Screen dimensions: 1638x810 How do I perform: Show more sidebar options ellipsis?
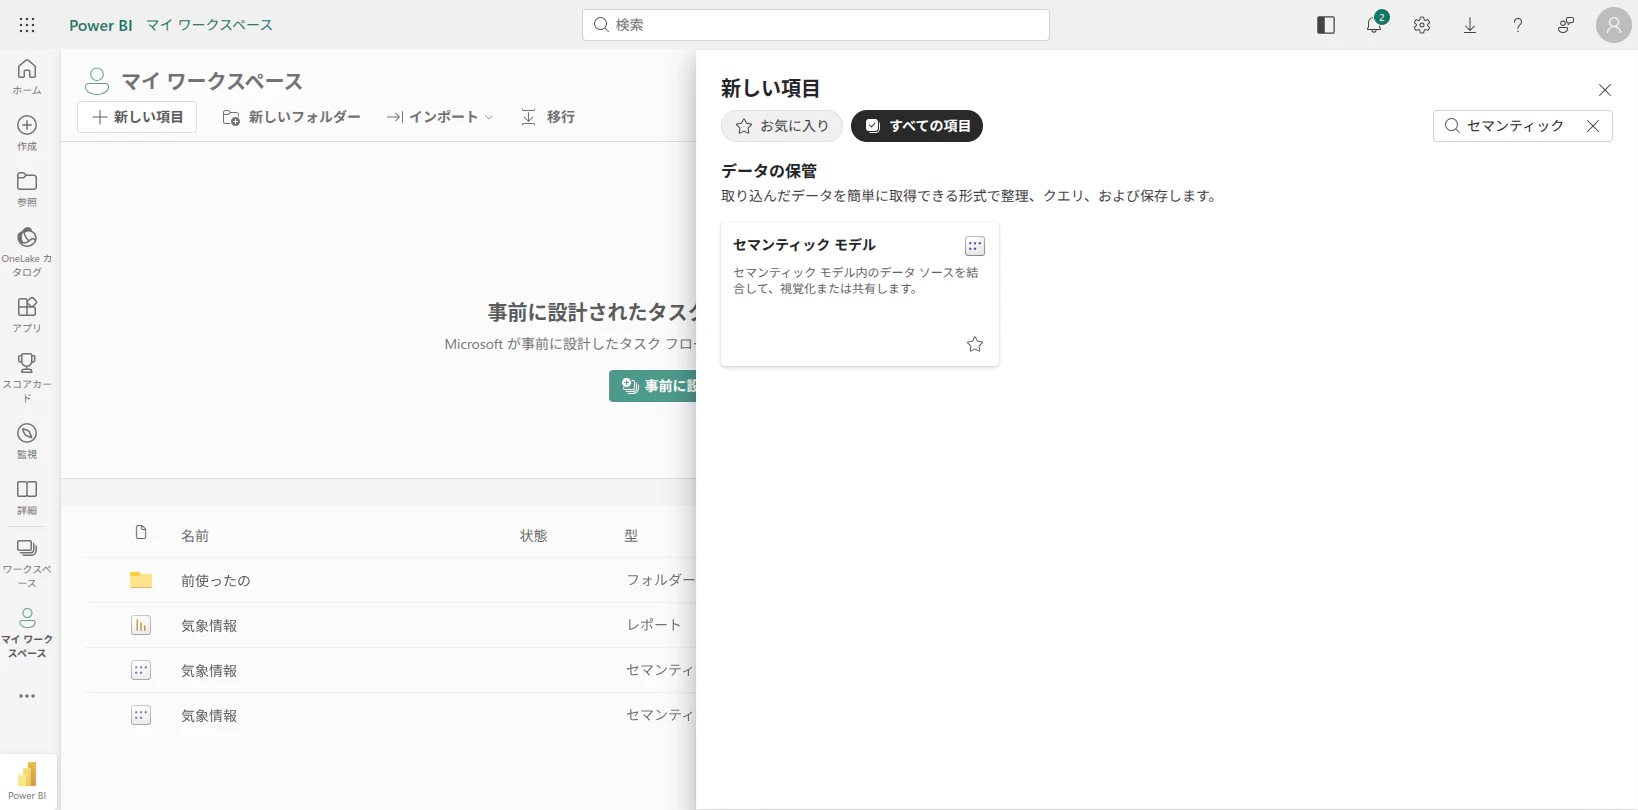point(27,696)
